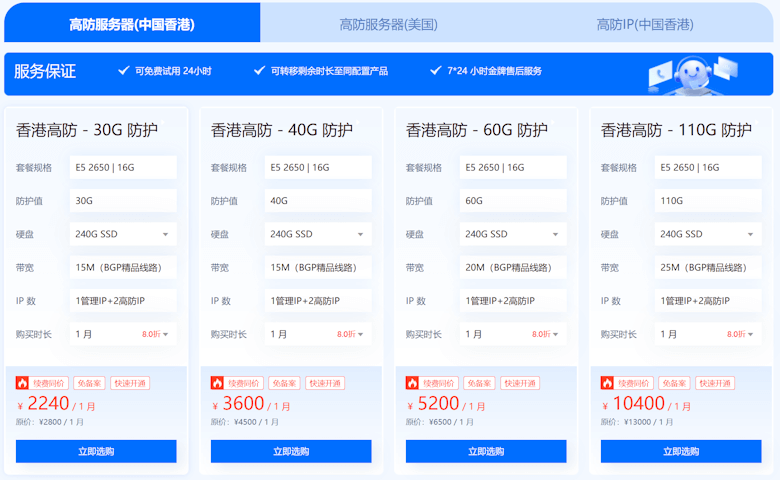Click the checkmark beside 可免费试用 24小时

pos(124,71)
